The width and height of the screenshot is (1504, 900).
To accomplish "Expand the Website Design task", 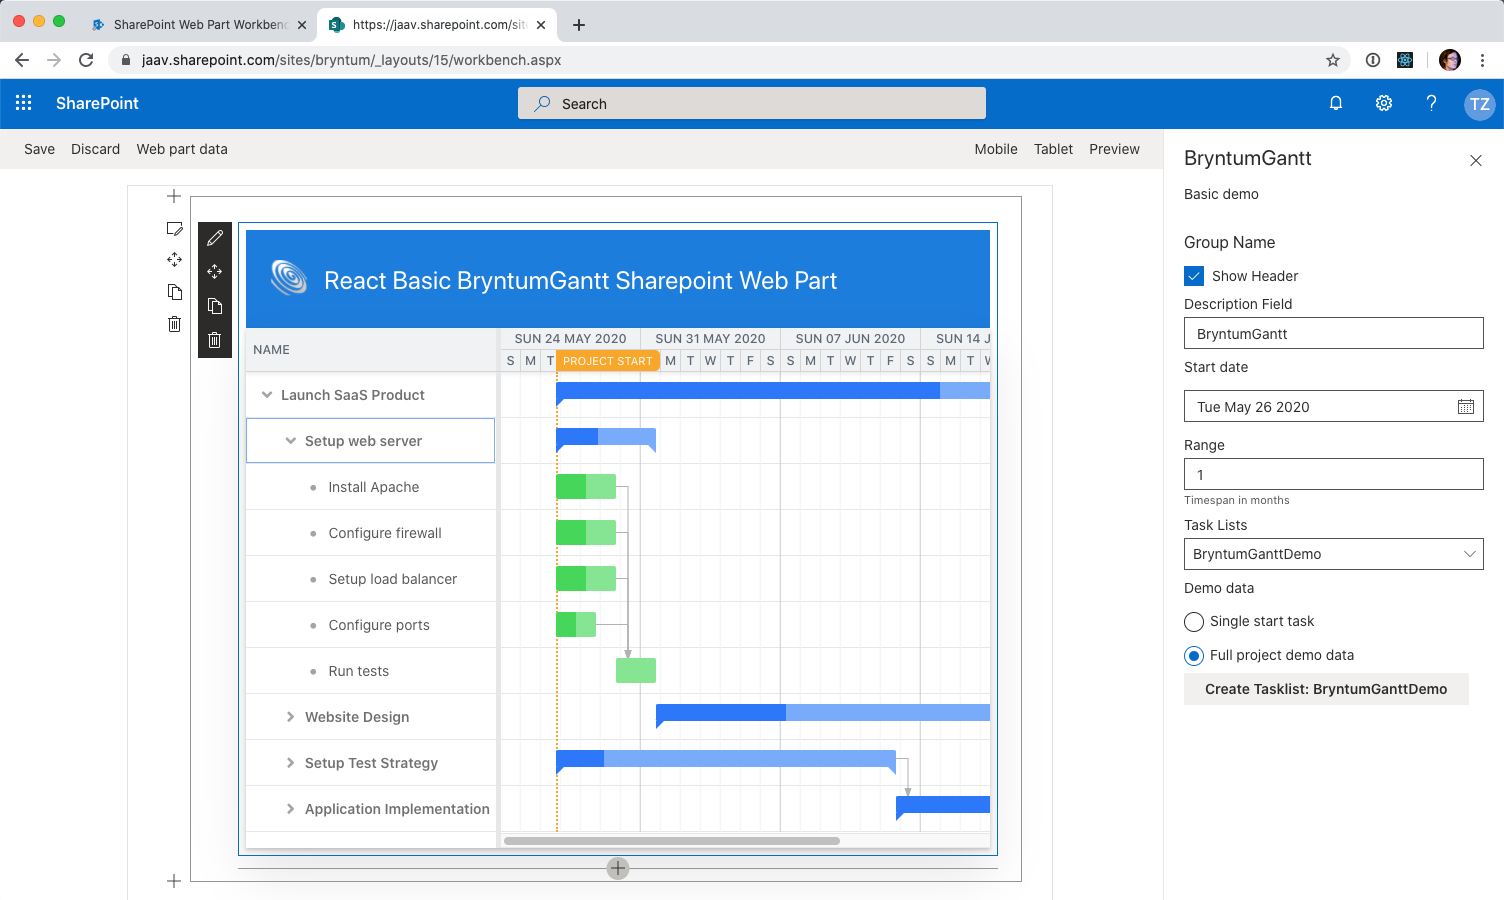I will (x=291, y=717).
